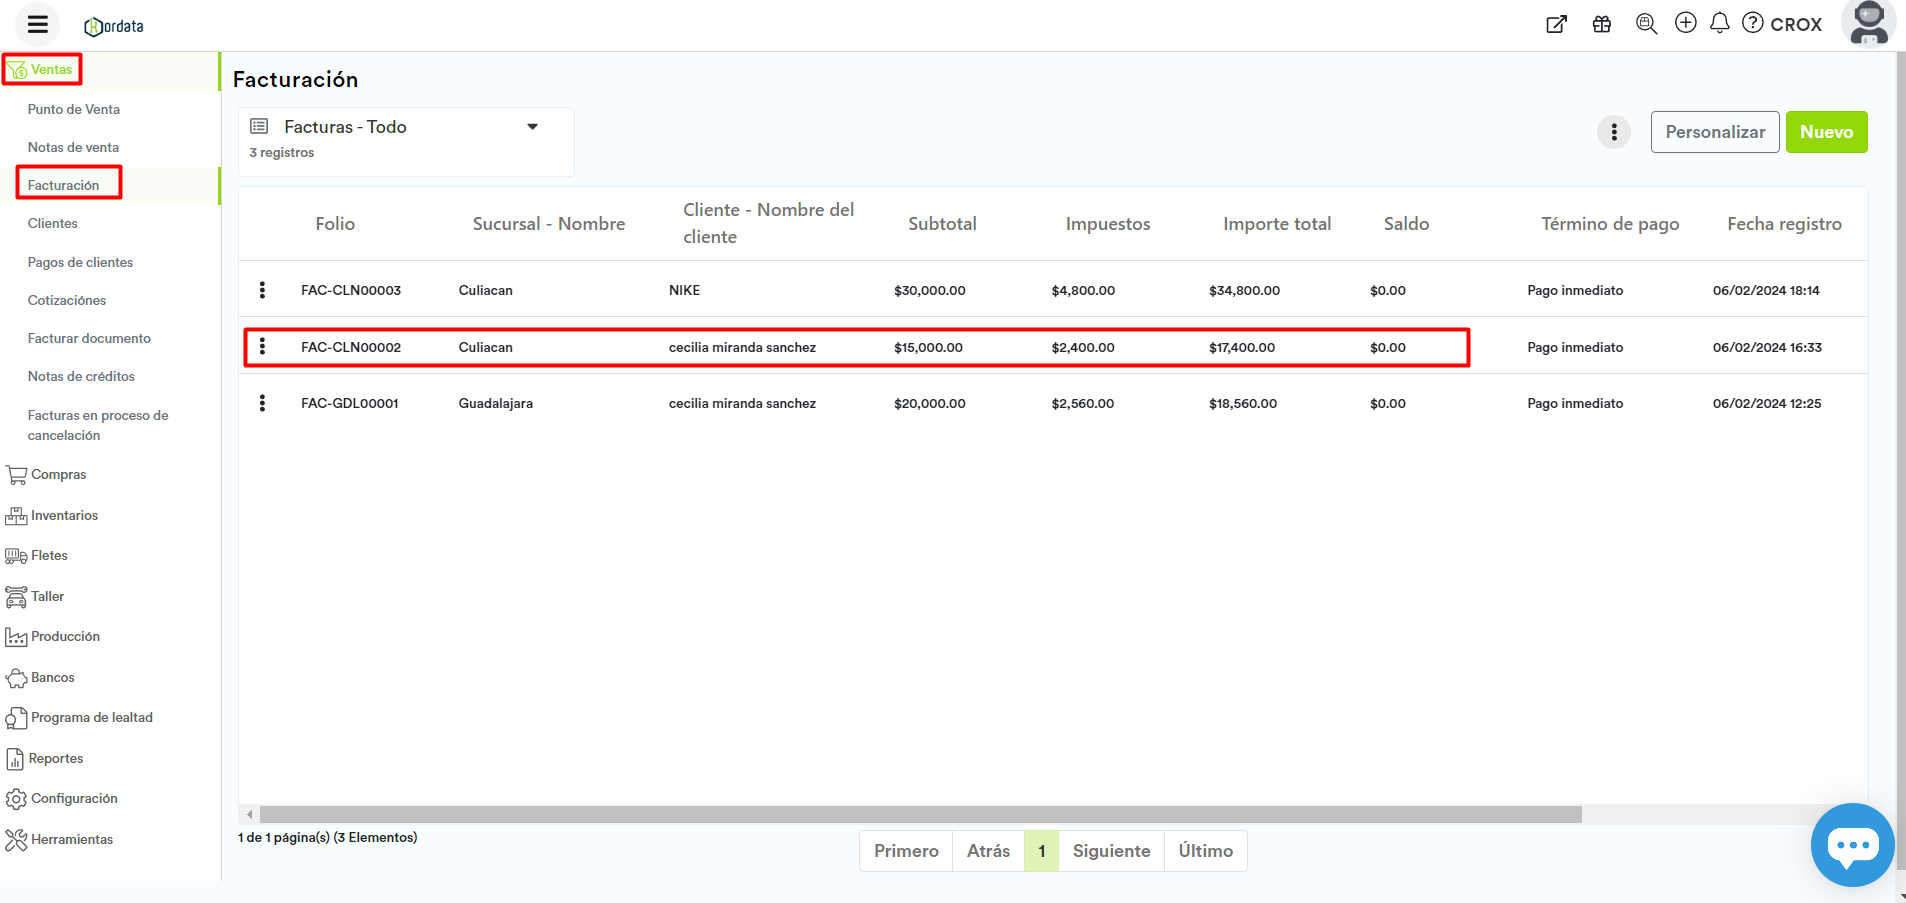Open the global search magnifier icon
1906x903 pixels.
pos(1646,24)
